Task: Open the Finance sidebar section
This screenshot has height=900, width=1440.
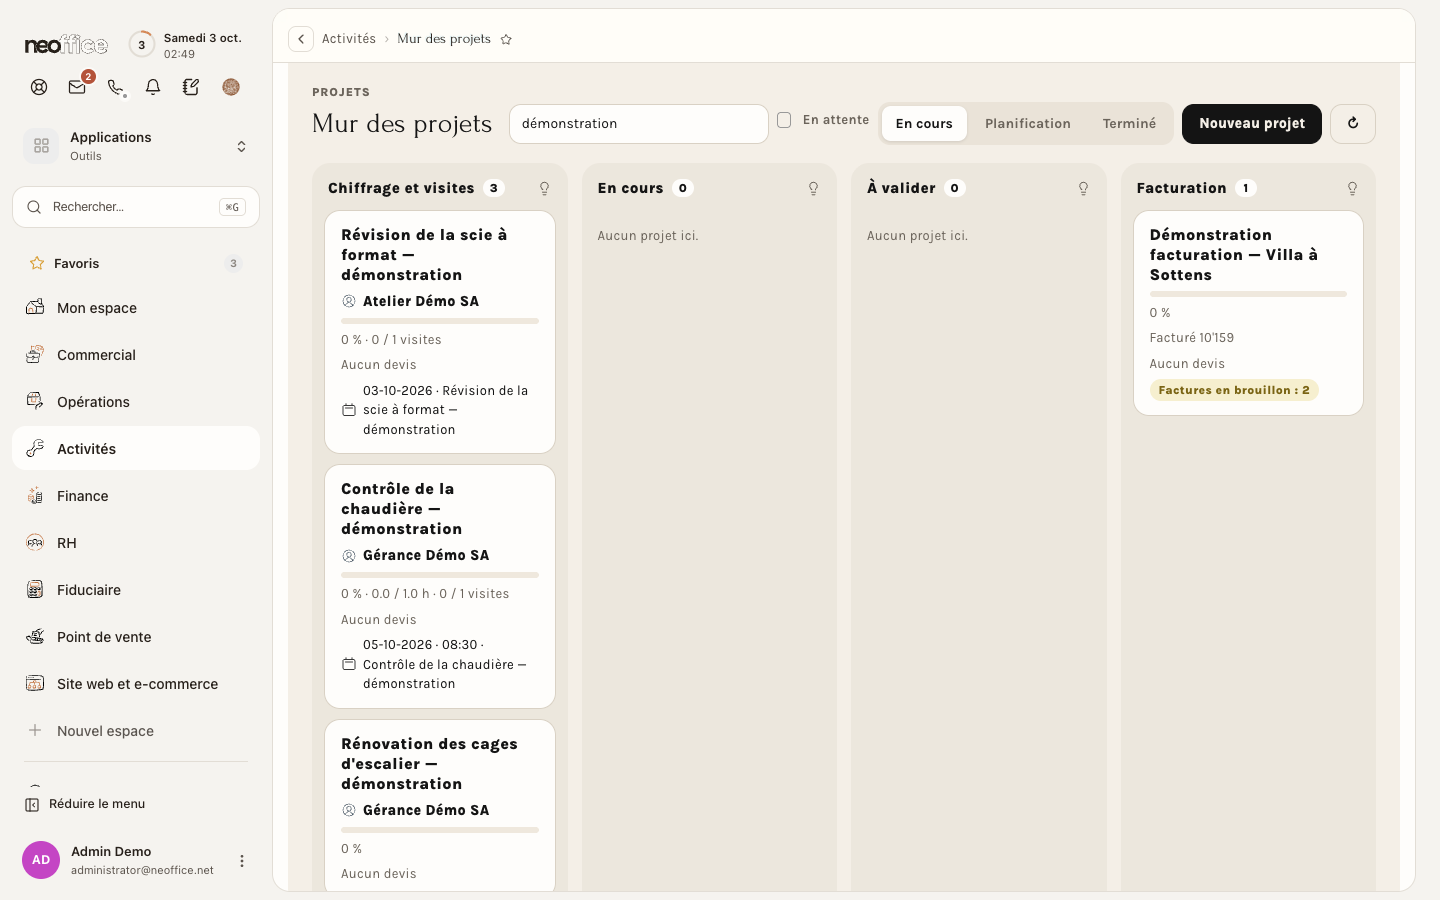Action: click(x=136, y=496)
